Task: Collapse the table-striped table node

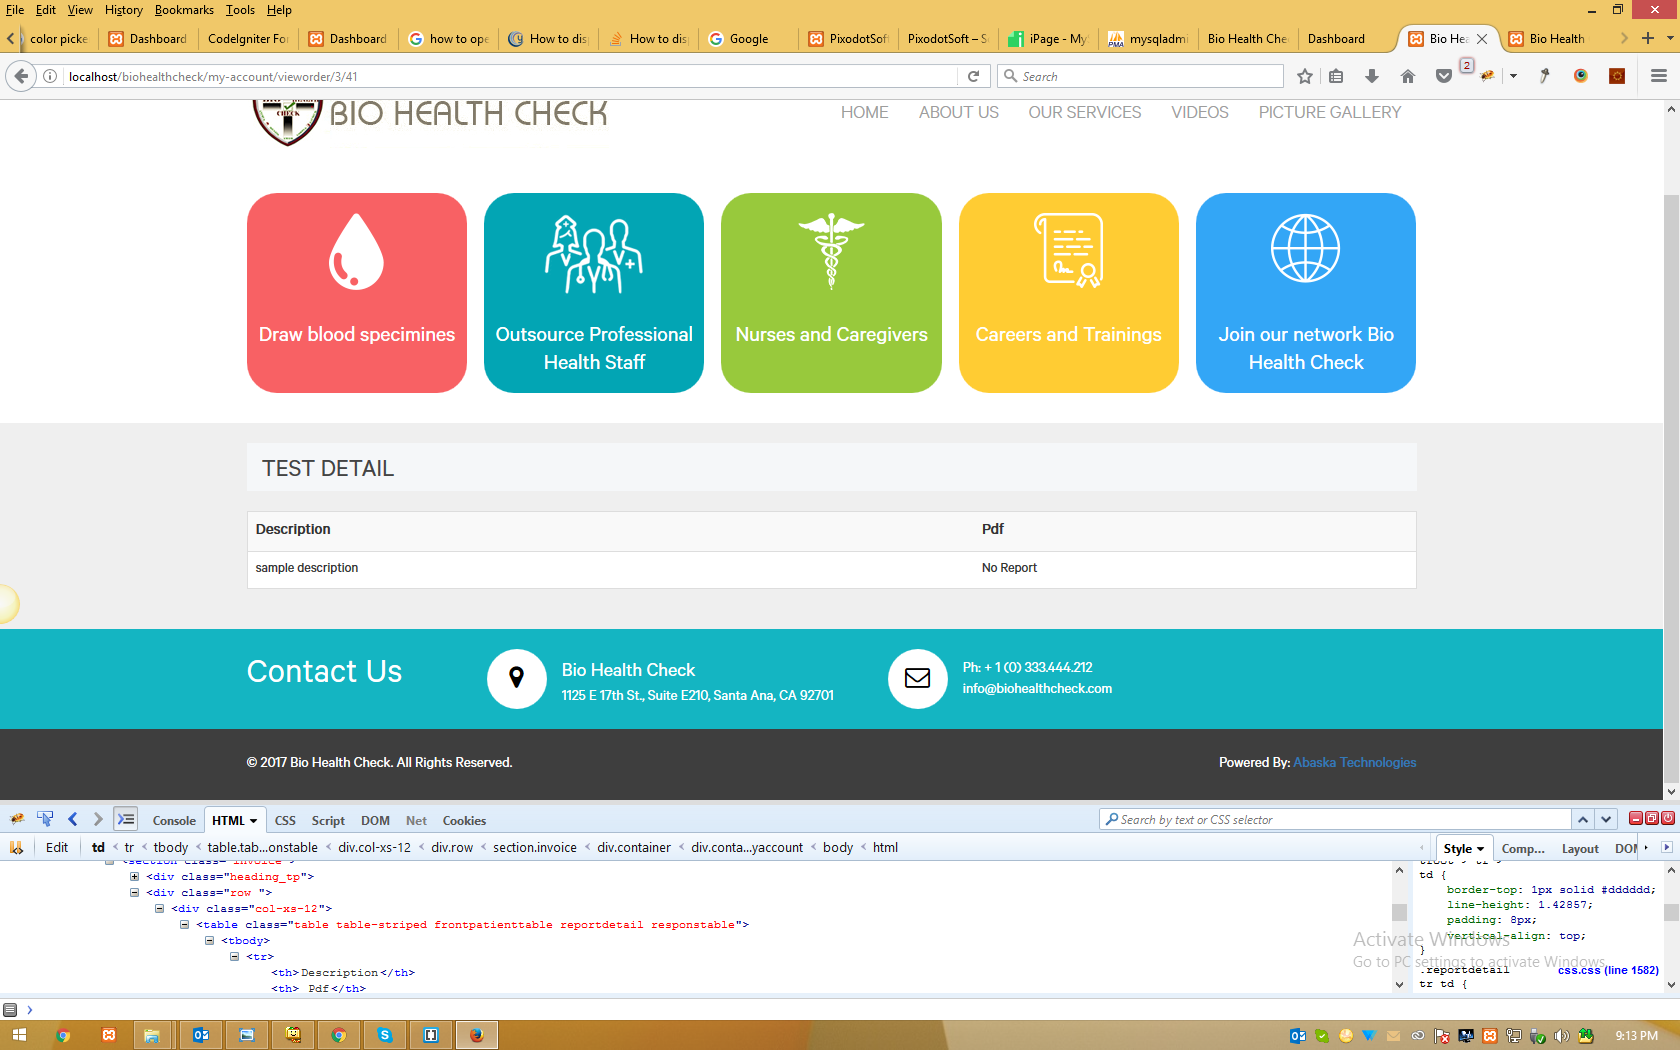Action: coord(184,925)
